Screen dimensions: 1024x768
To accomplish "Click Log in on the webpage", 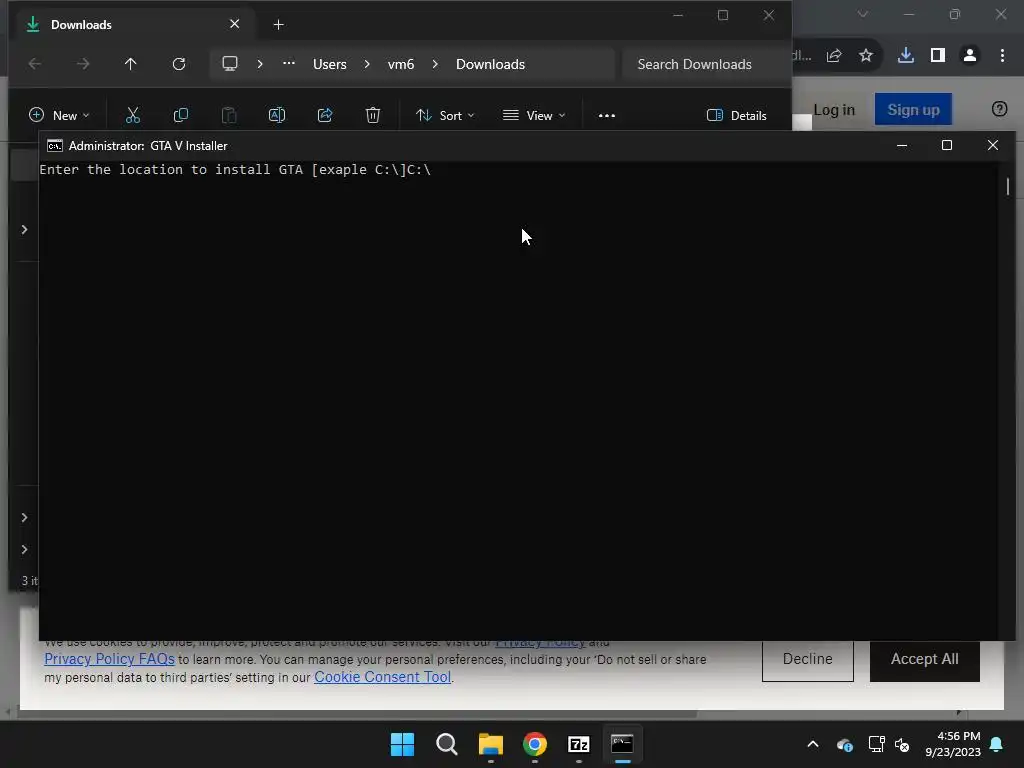I will pyautogui.click(x=834, y=110).
